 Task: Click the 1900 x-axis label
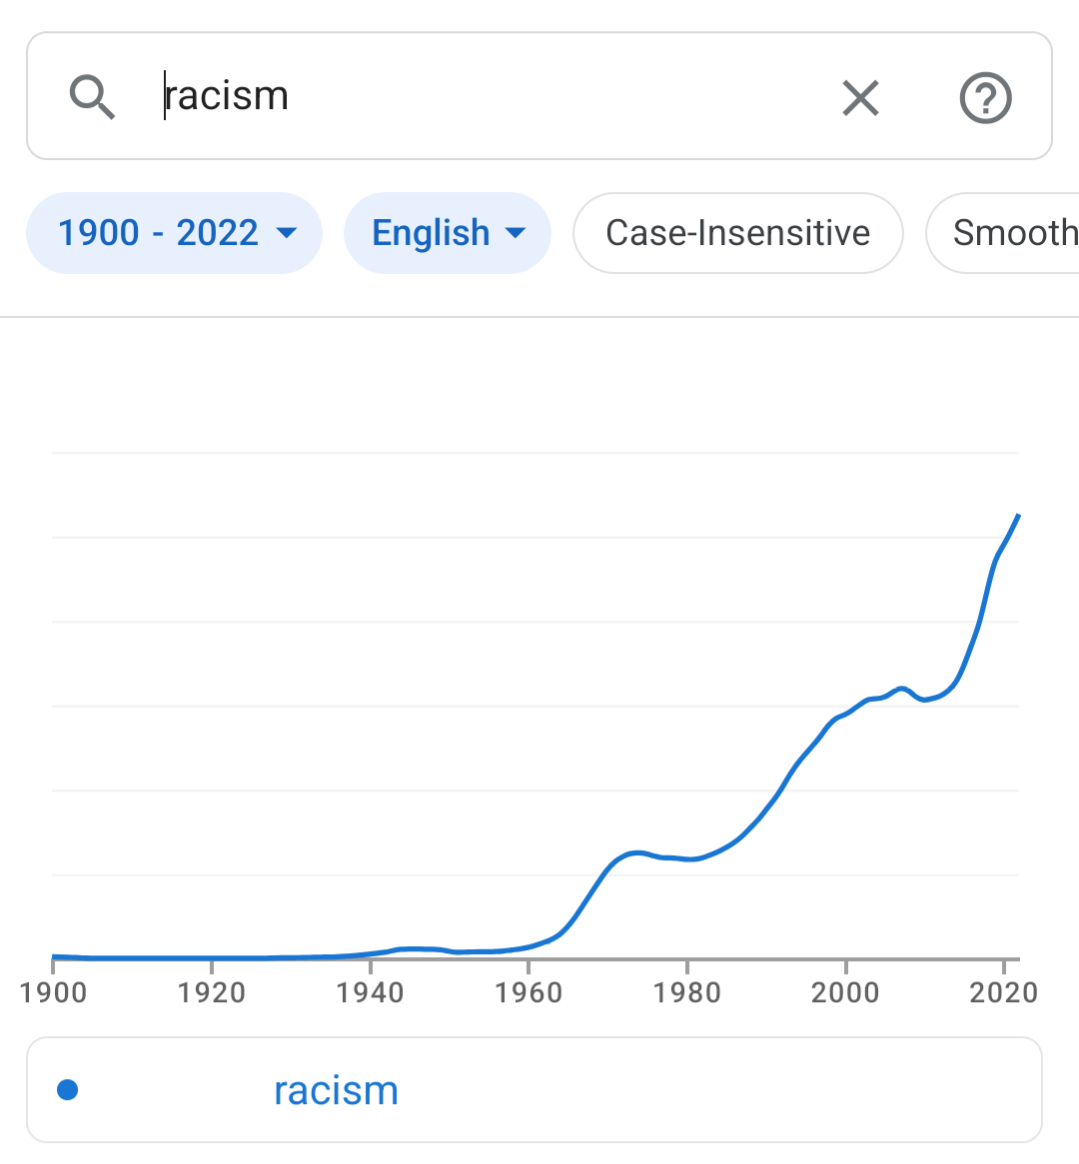[x=53, y=993]
